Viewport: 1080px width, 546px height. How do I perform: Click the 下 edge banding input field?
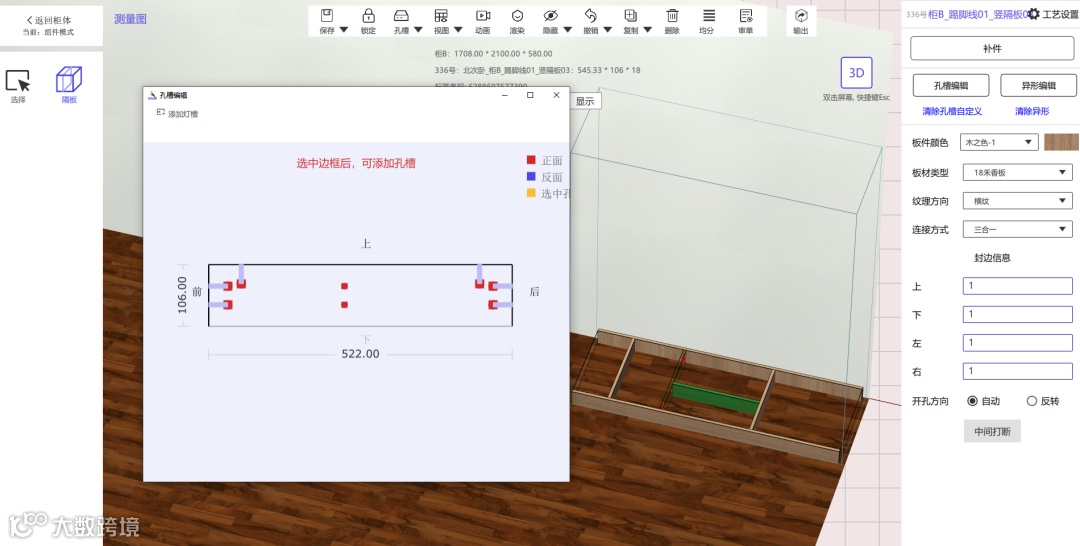click(1017, 314)
